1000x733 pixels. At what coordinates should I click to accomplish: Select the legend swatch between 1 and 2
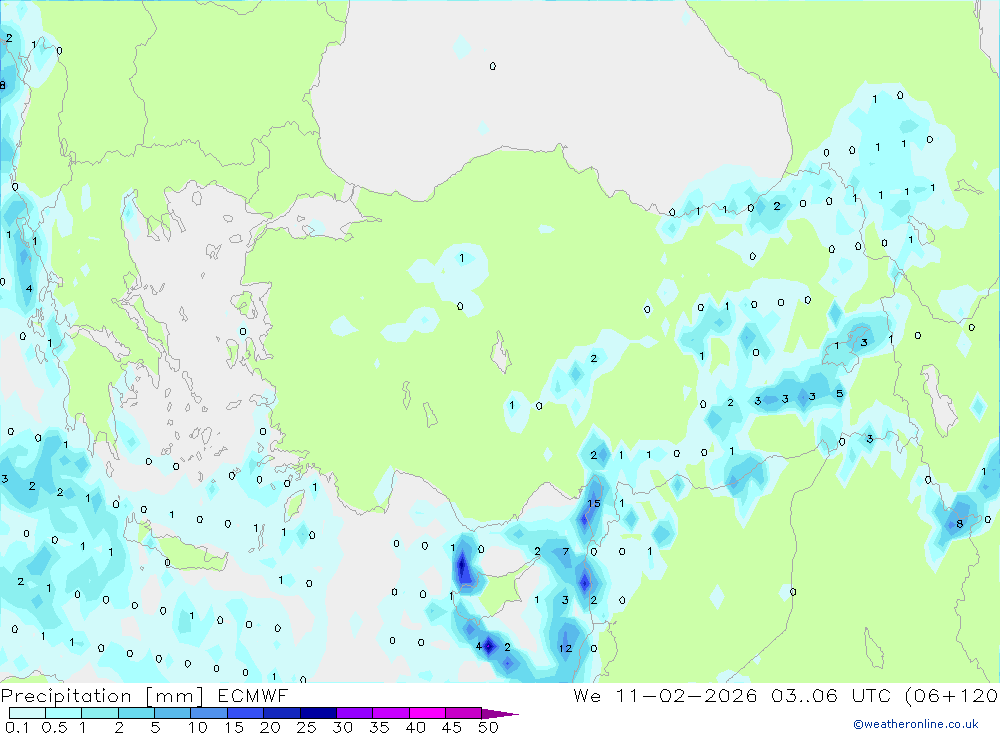coord(100,713)
